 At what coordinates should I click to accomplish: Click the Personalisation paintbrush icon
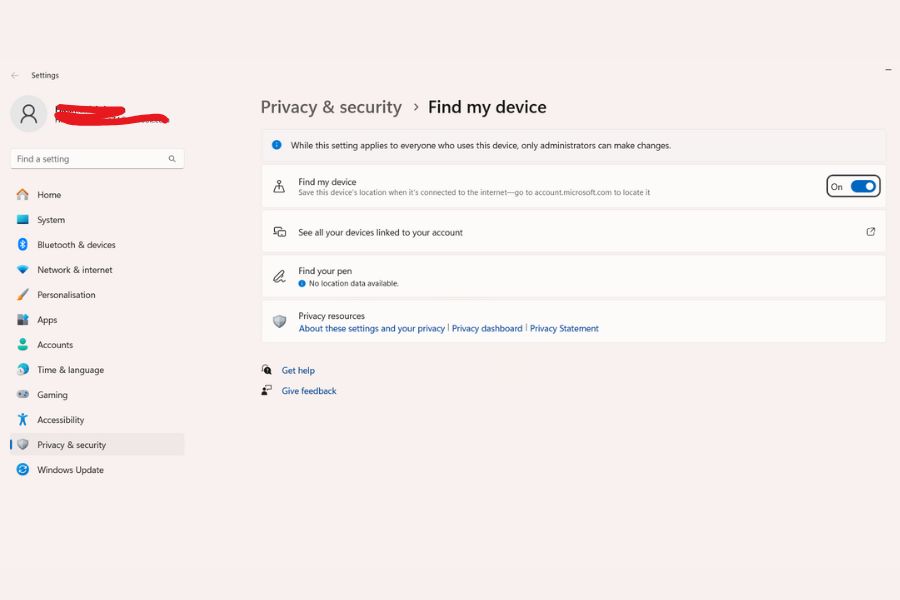pyautogui.click(x=22, y=295)
